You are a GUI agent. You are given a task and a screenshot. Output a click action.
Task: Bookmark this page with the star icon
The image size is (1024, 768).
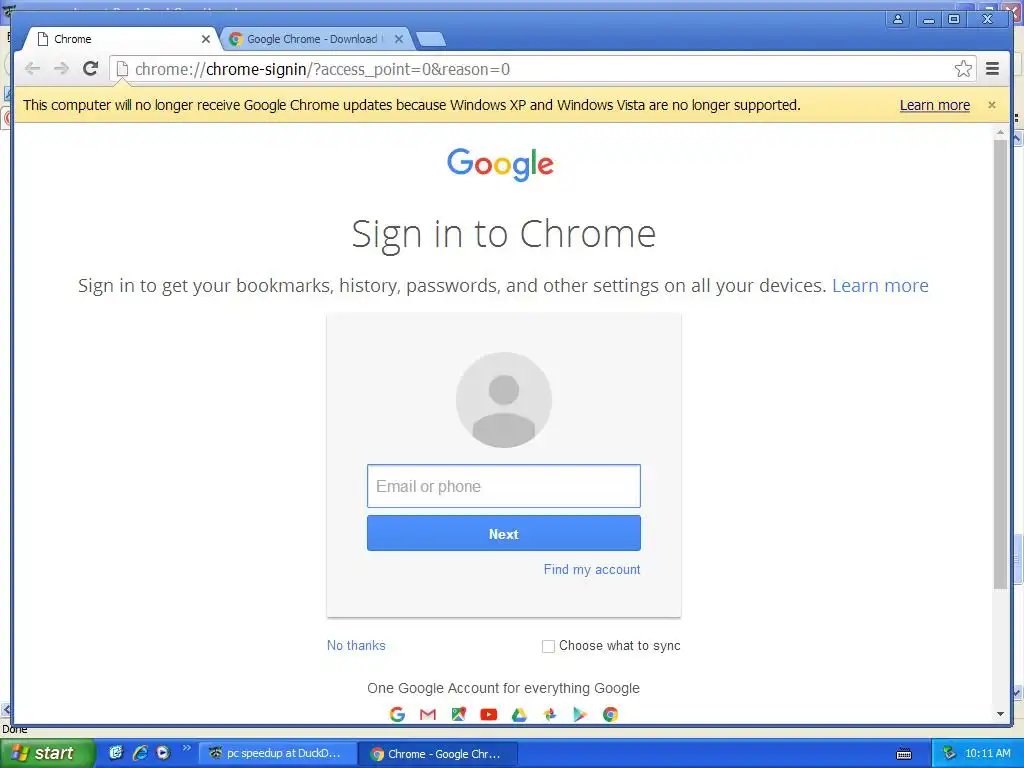[x=963, y=69]
